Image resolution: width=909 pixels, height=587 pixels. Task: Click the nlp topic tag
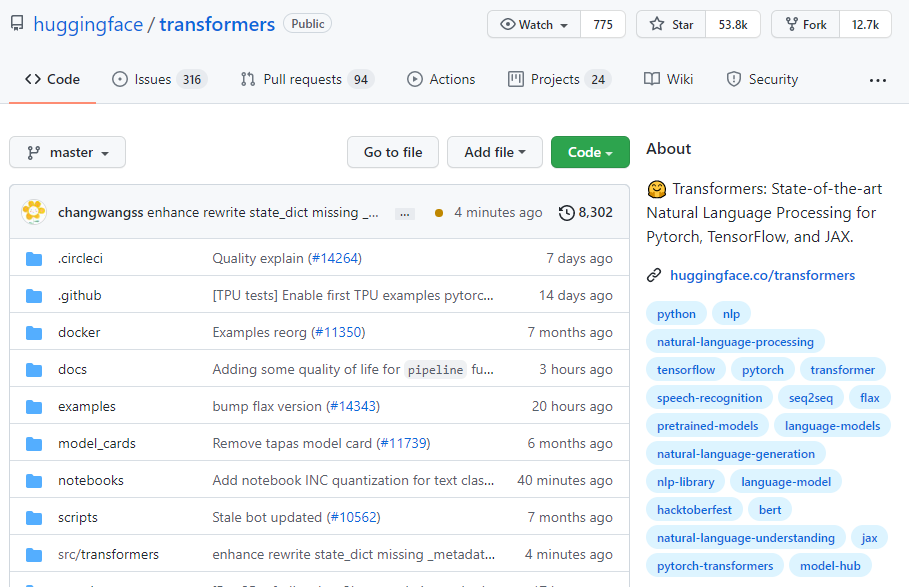(x=731, y=314)
